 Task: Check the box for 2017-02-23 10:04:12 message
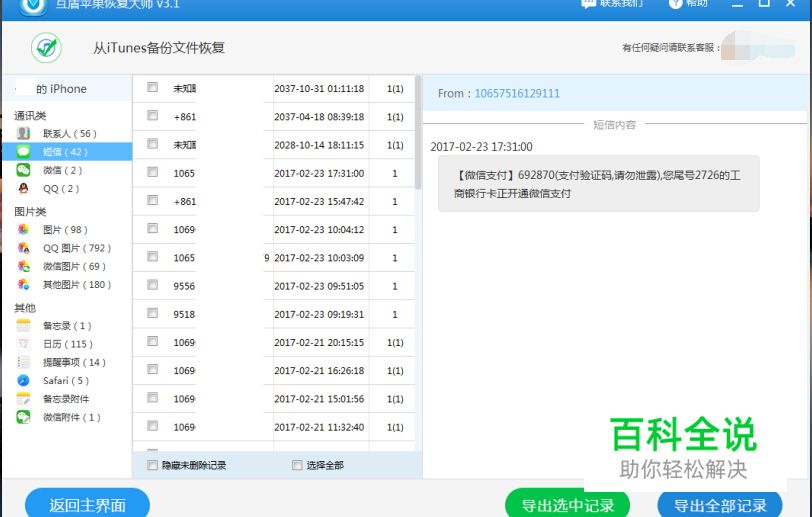click(152, 228)
